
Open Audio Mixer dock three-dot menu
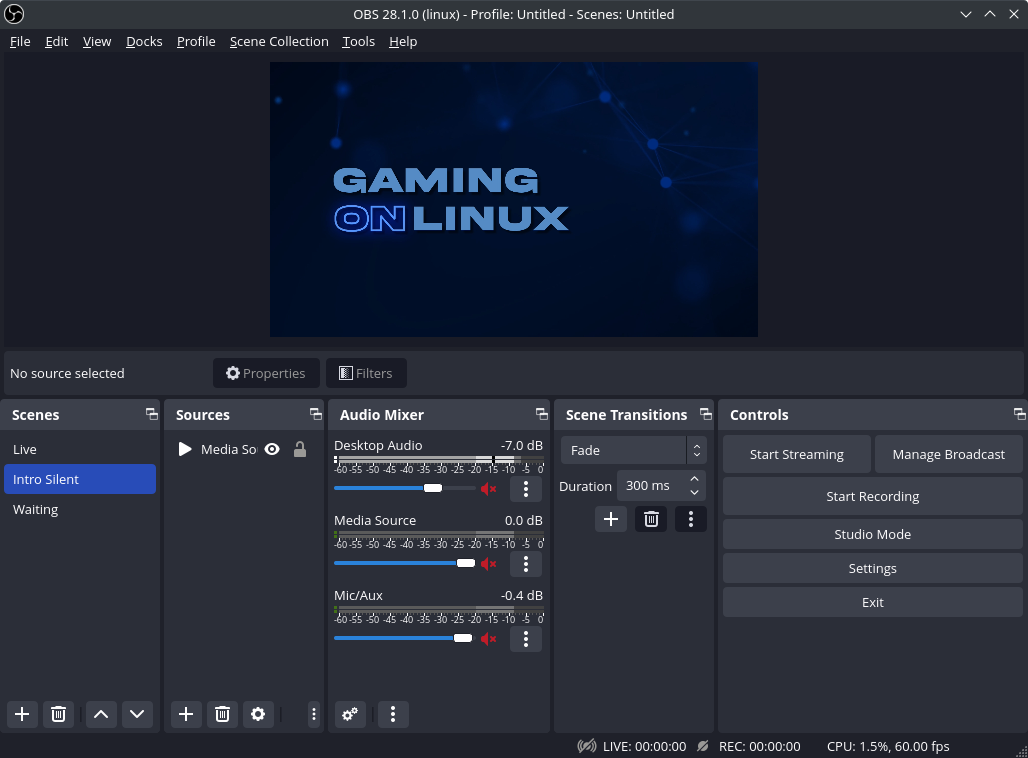coord(393,714)
